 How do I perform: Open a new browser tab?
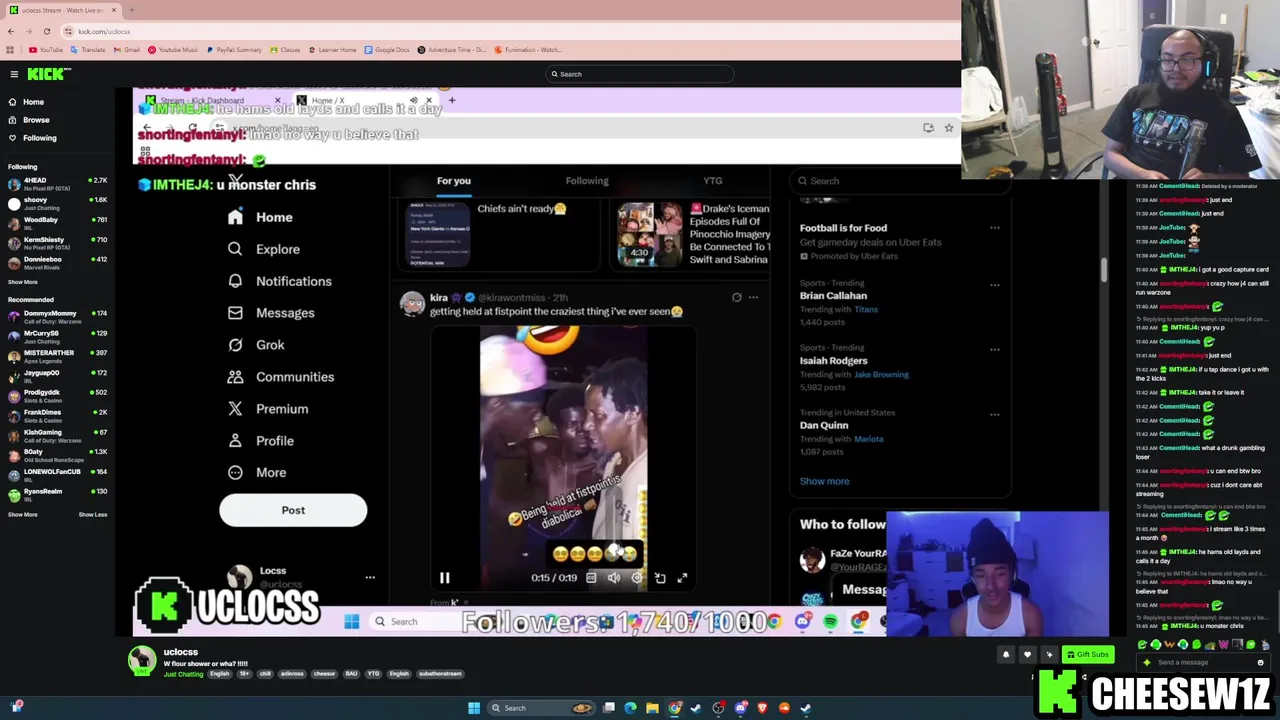[x=131, y=10]
